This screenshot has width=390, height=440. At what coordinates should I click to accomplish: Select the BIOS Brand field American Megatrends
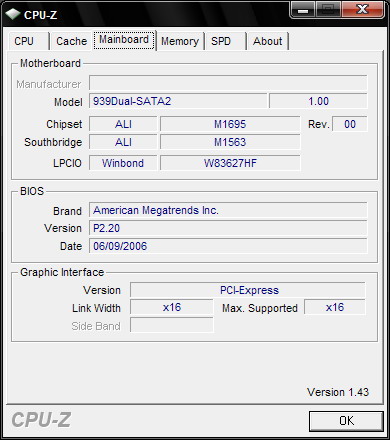tap(228, 210)
